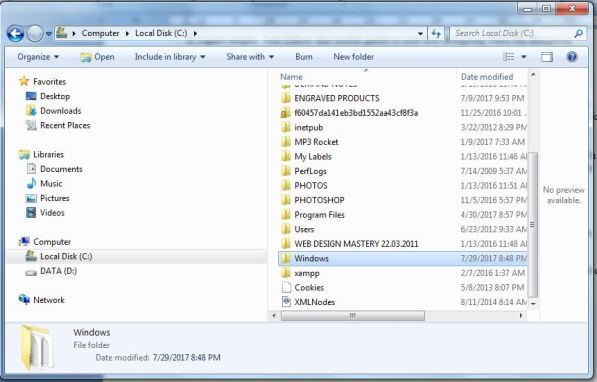Click the vertical scrollbar up arrow
Screen dimensions: 597x382
[533, 75]
